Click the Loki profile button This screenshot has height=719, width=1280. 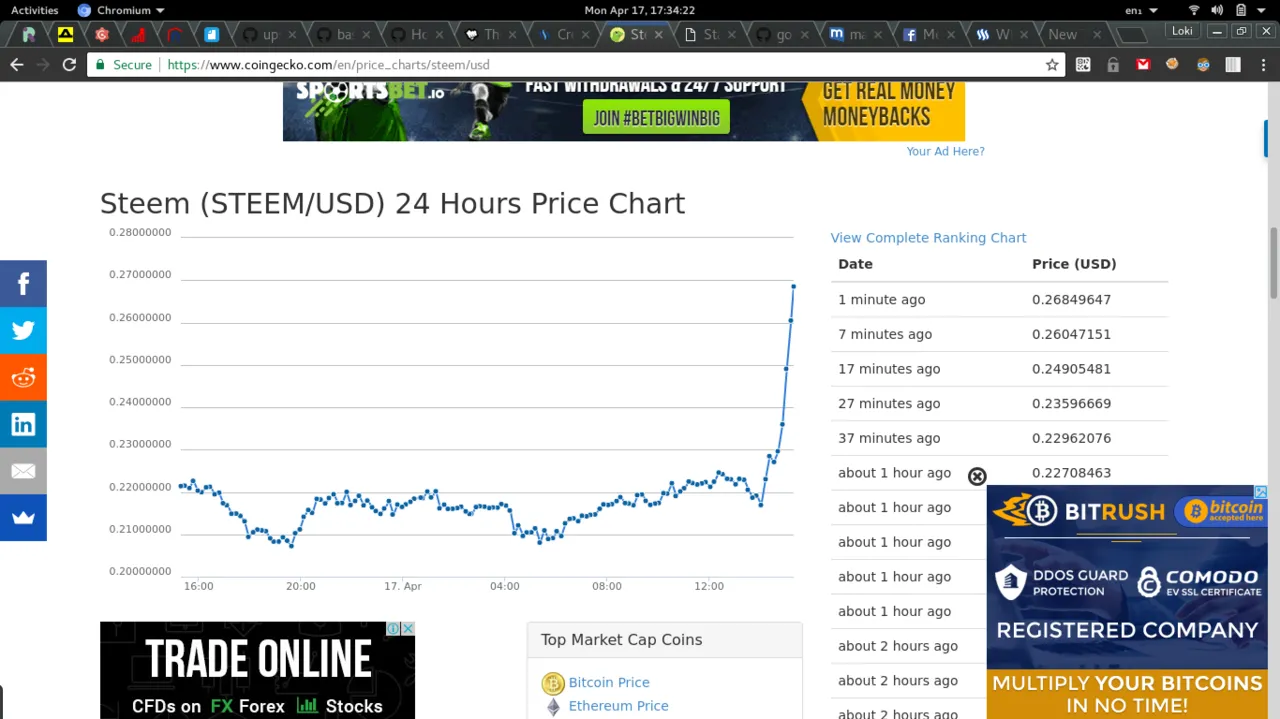1182,31
